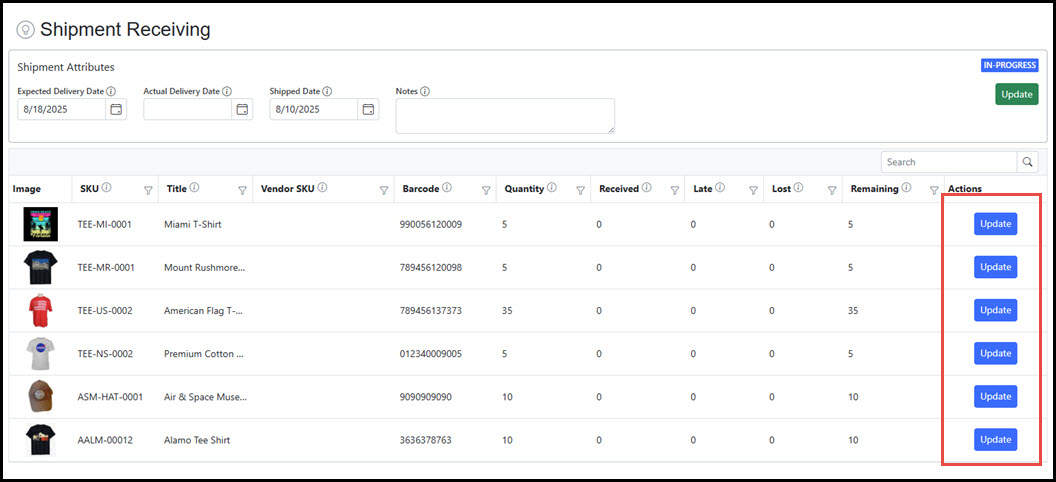Click the Quantity column filter icon
The height and width of the screenshot is (482, 1056).
(x=580, y=190)
